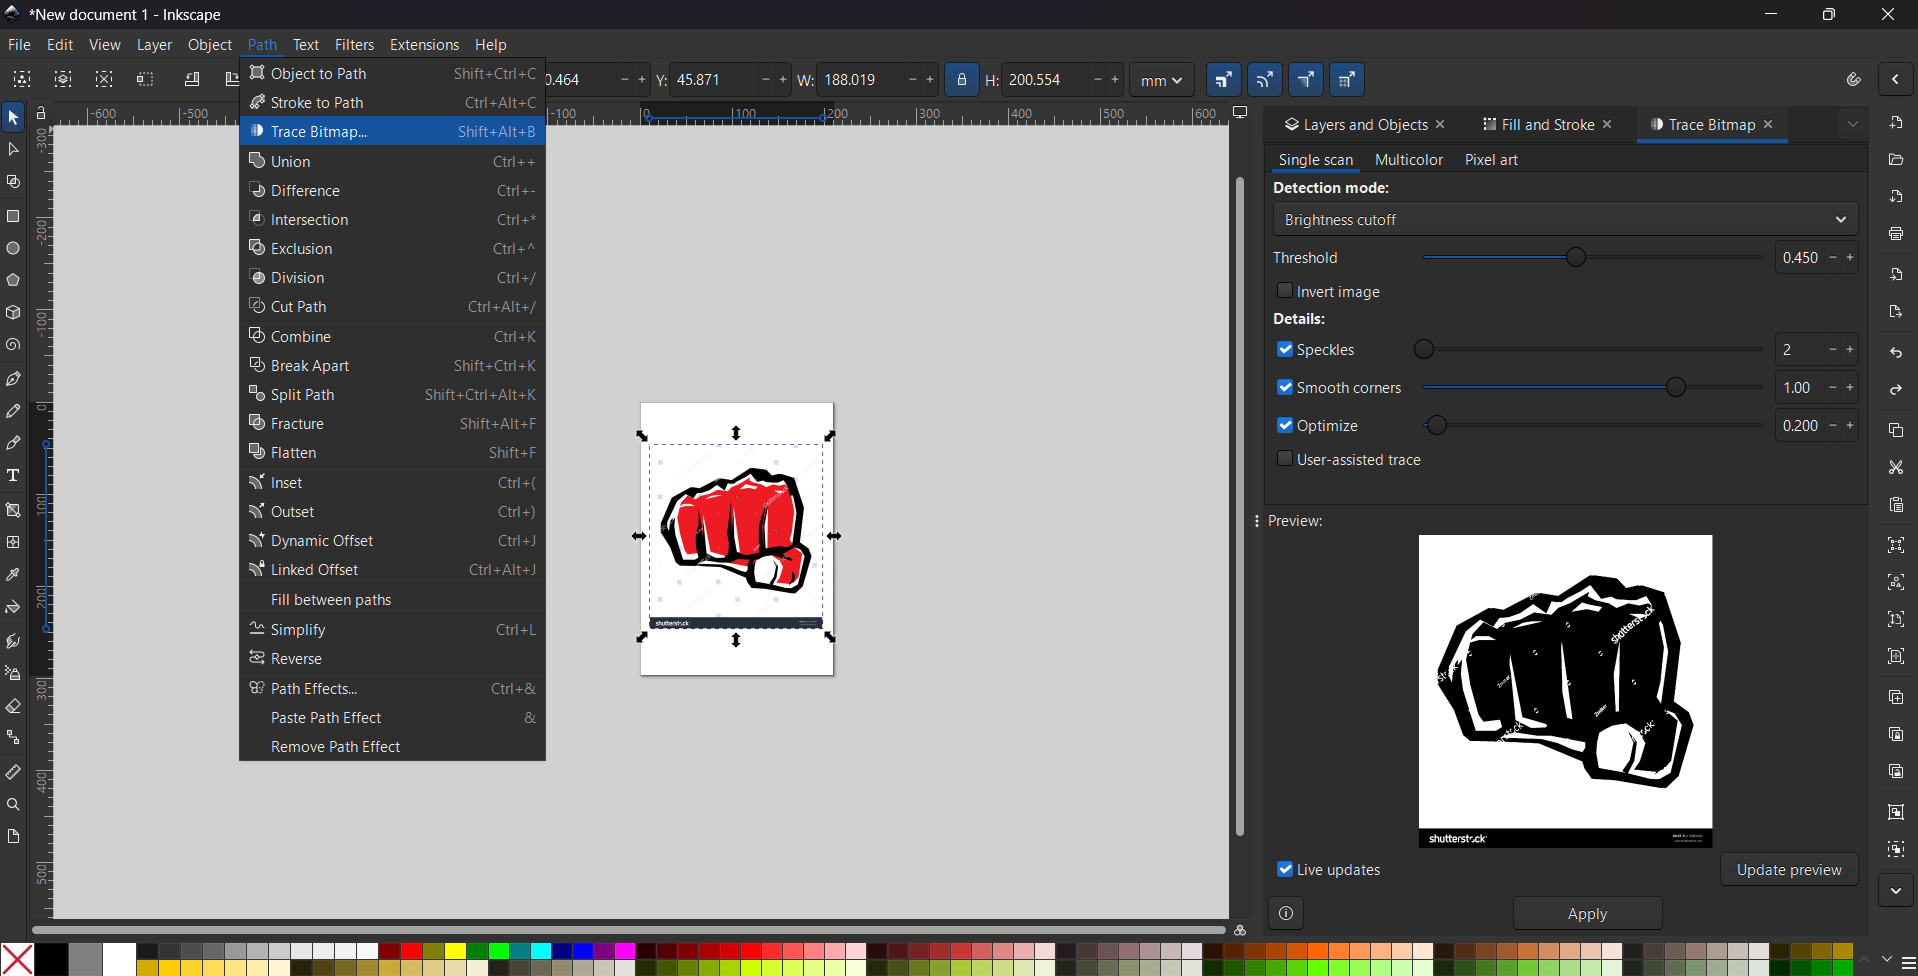1918x976 pixels.
Task: Click the Redo icon in right toolbar
Action: tap(1896, 390)
